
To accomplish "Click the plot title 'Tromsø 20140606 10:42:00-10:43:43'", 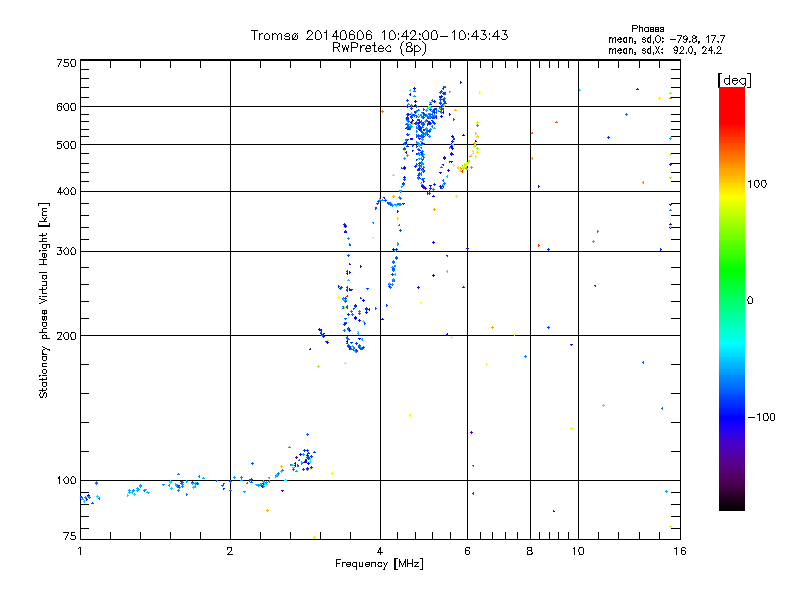I will tap(379, 35).
